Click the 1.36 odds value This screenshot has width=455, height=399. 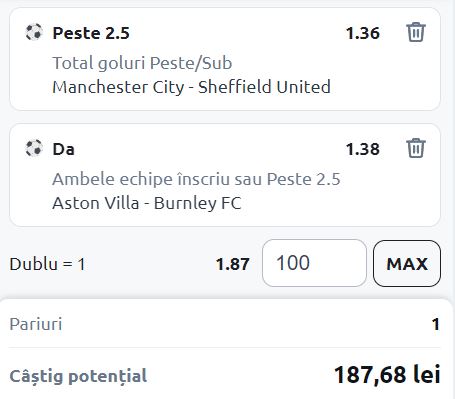pyautogui.click(x=363, y=33)
